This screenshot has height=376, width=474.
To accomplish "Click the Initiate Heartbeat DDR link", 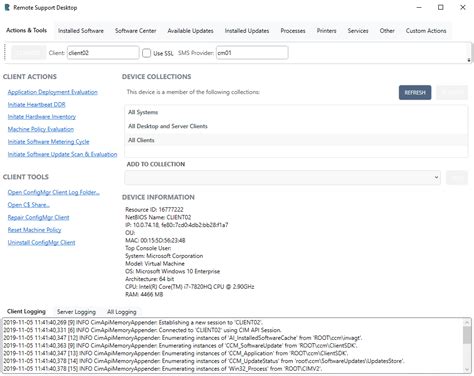I will point(36,105).
